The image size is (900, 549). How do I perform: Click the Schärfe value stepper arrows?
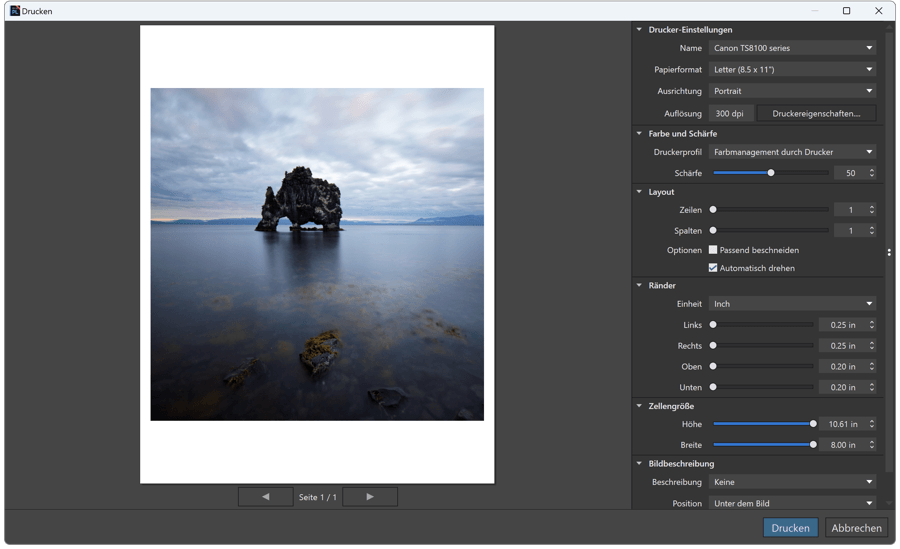click(x=871, y=173)
